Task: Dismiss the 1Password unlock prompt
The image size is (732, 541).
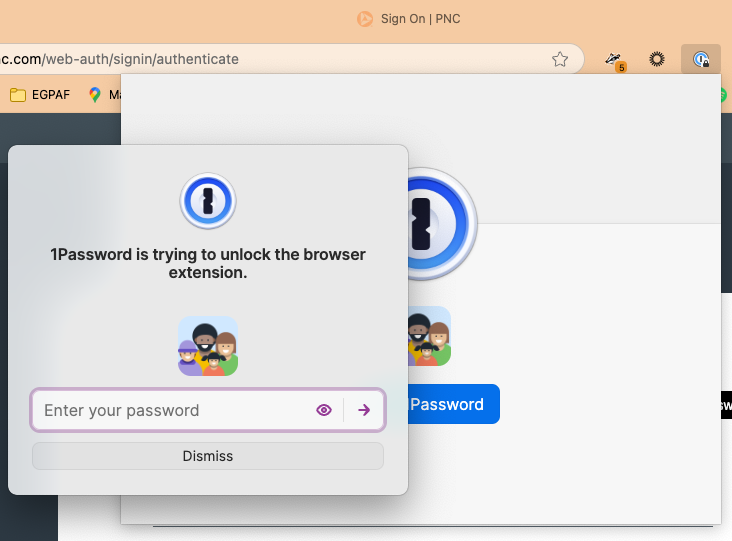Action: pos(208,456)
